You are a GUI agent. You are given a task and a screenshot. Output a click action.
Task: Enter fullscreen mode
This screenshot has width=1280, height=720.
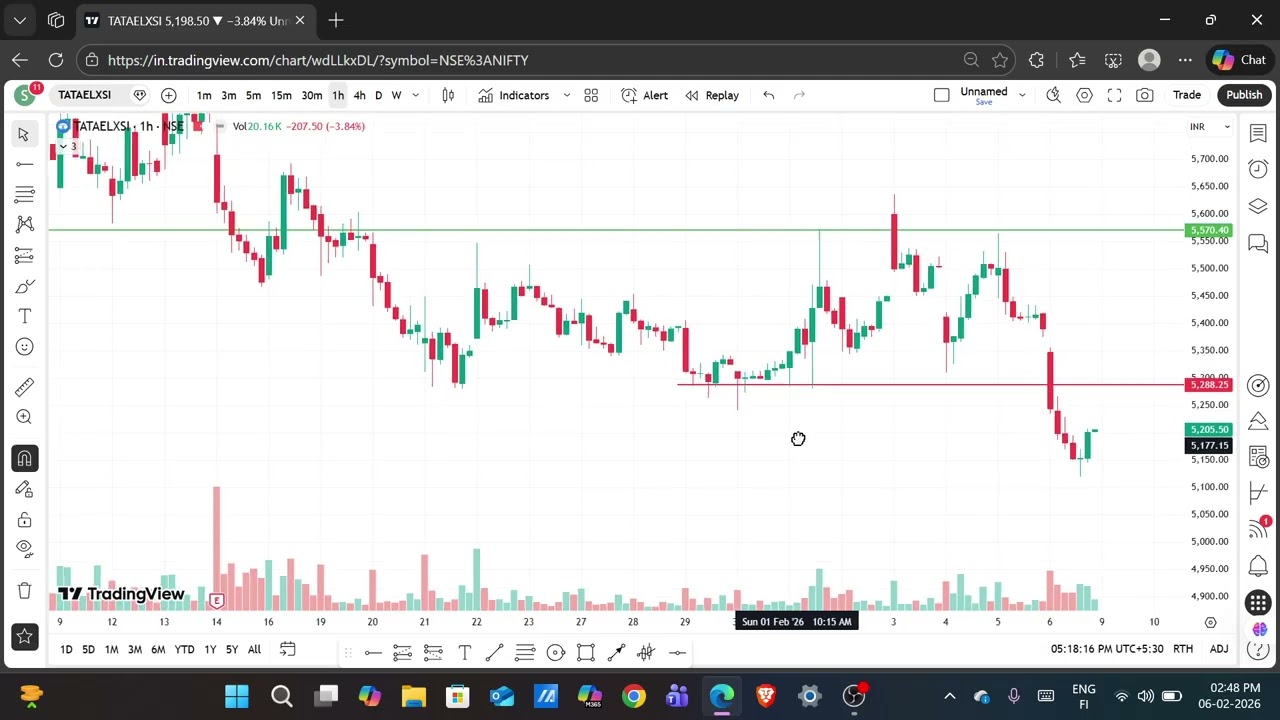(x=1114, y=95)
